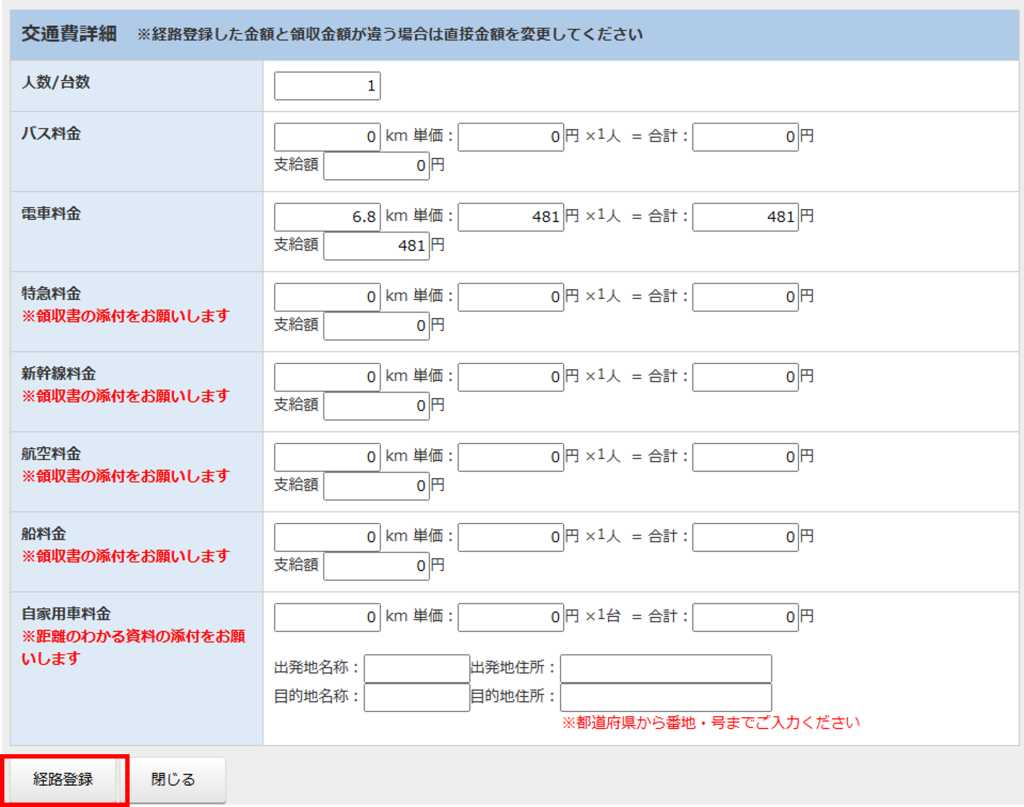Click the 航空料金 km distance field
Image resolution: width=1024 pixels, height=807 pixels.
(x=327, y=457)
